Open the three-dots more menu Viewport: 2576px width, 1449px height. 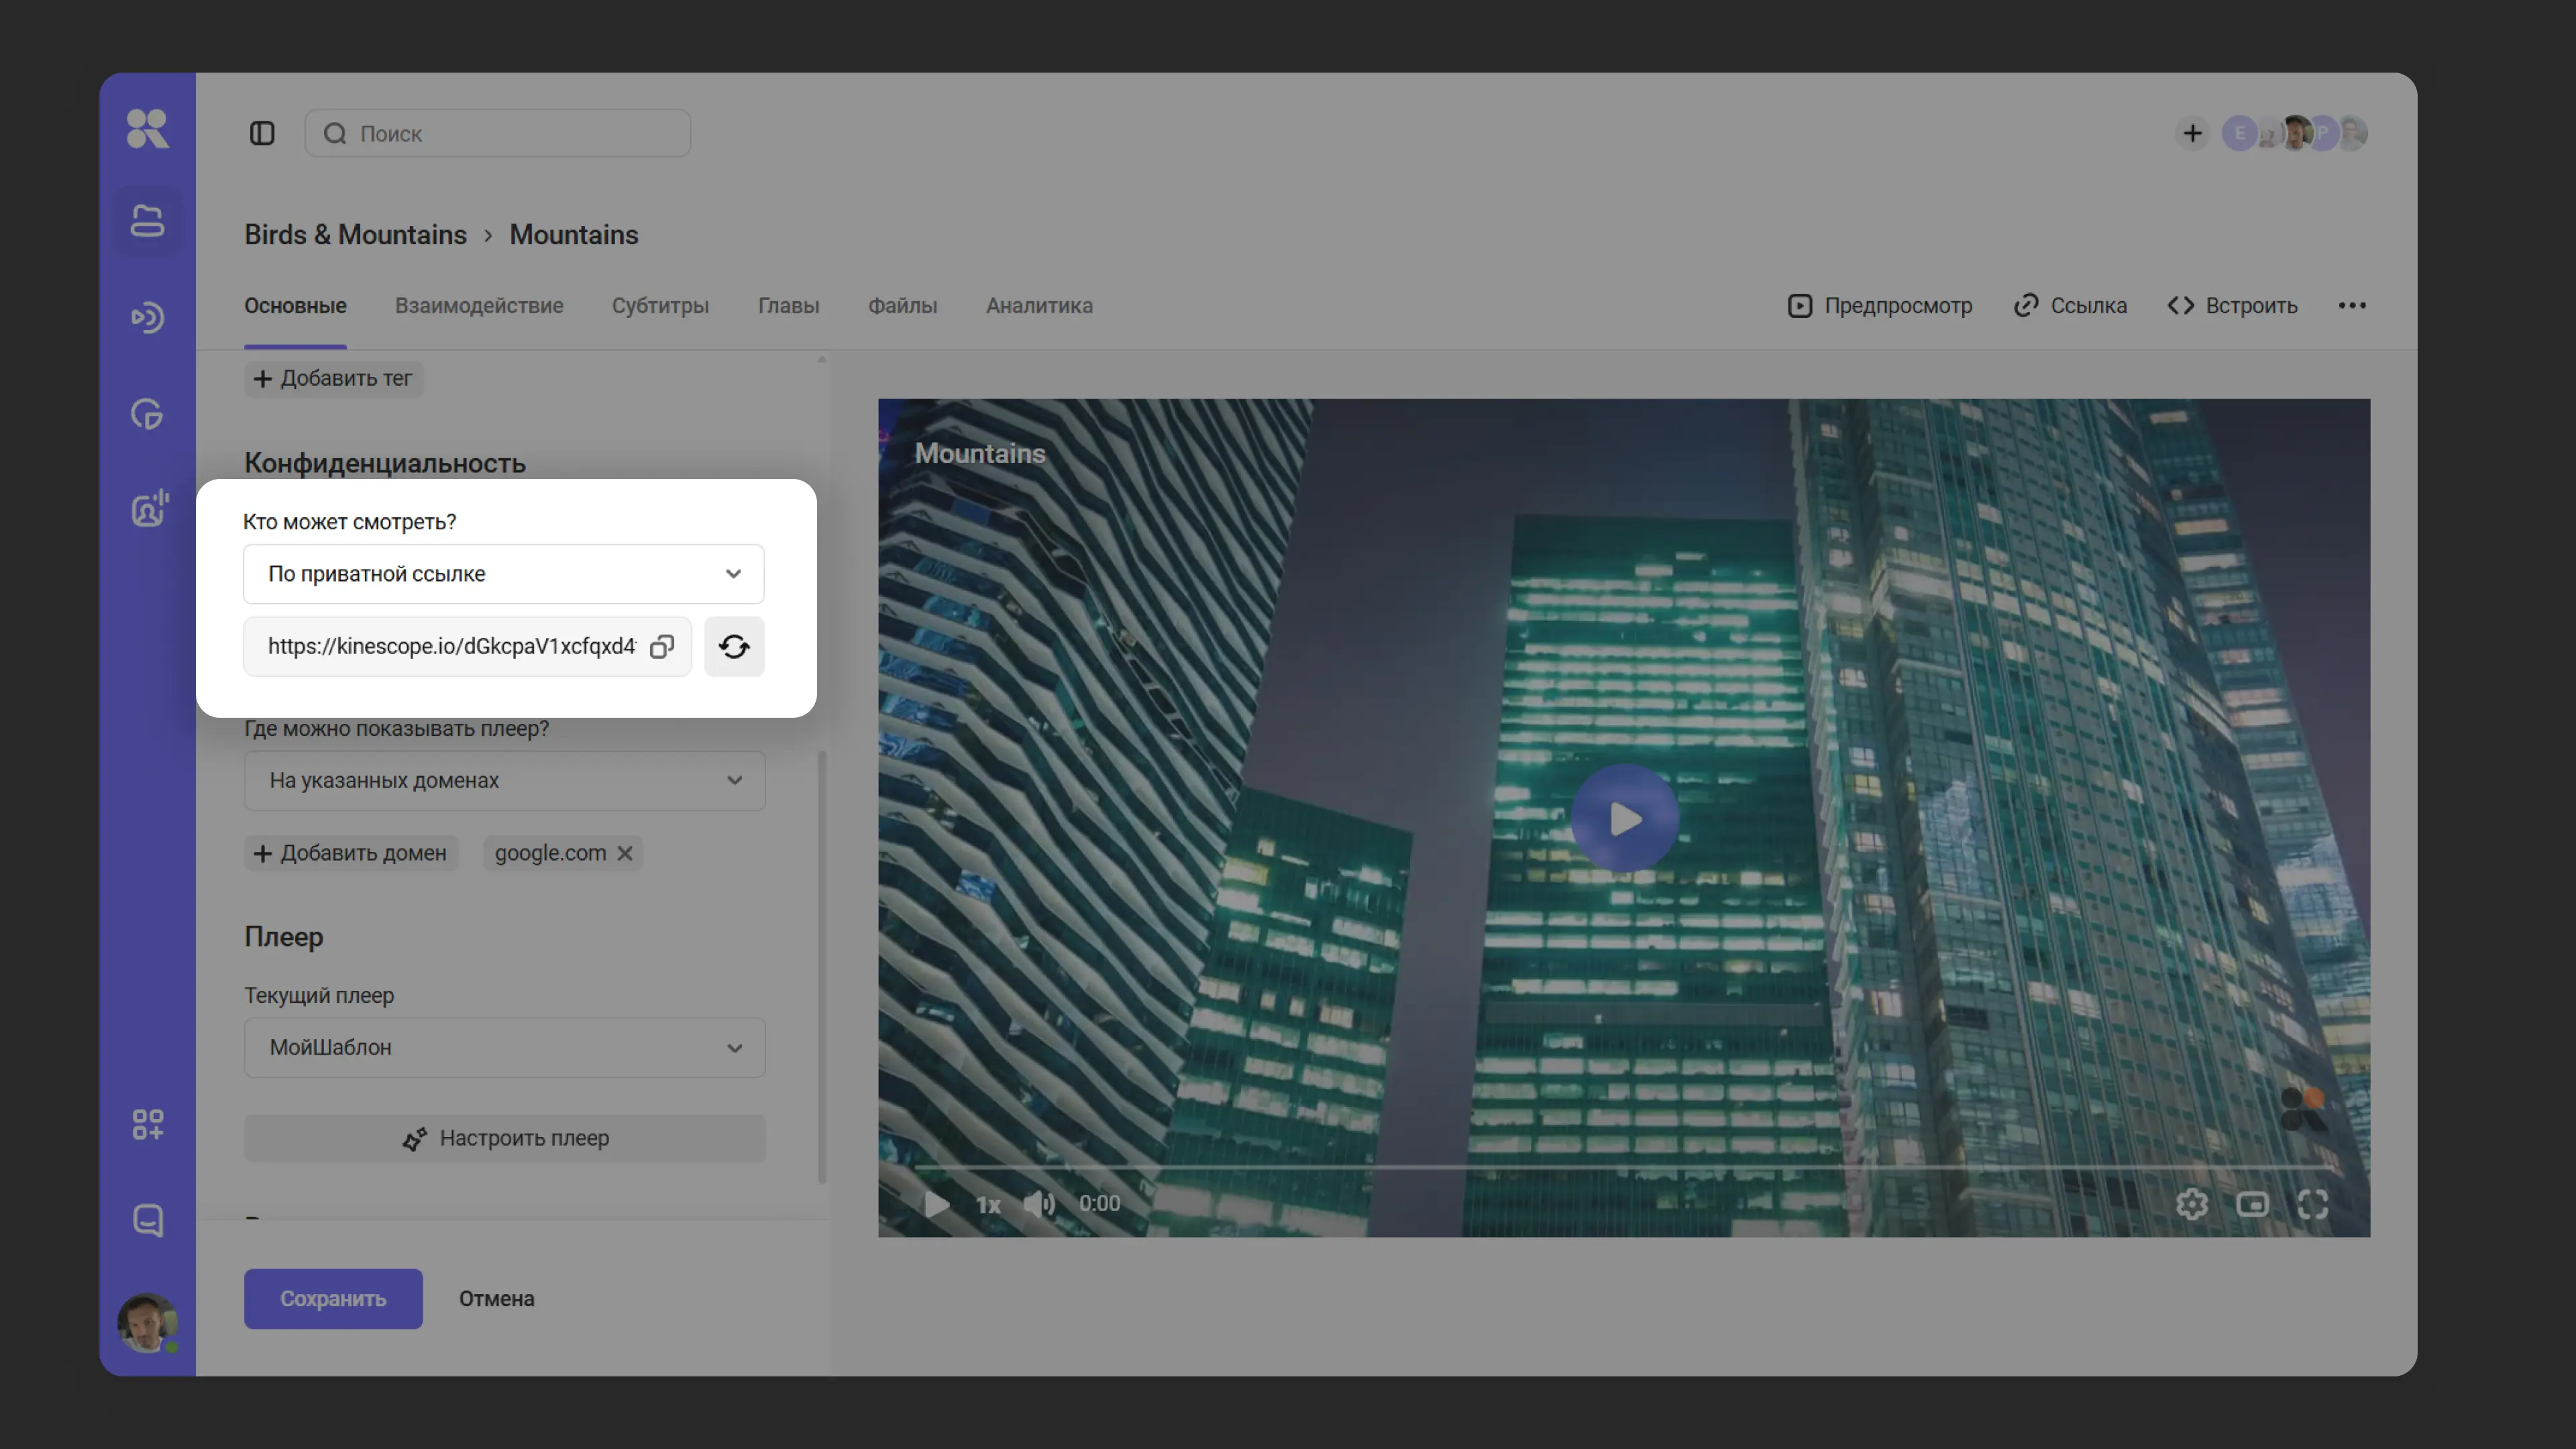[2352, 306]
